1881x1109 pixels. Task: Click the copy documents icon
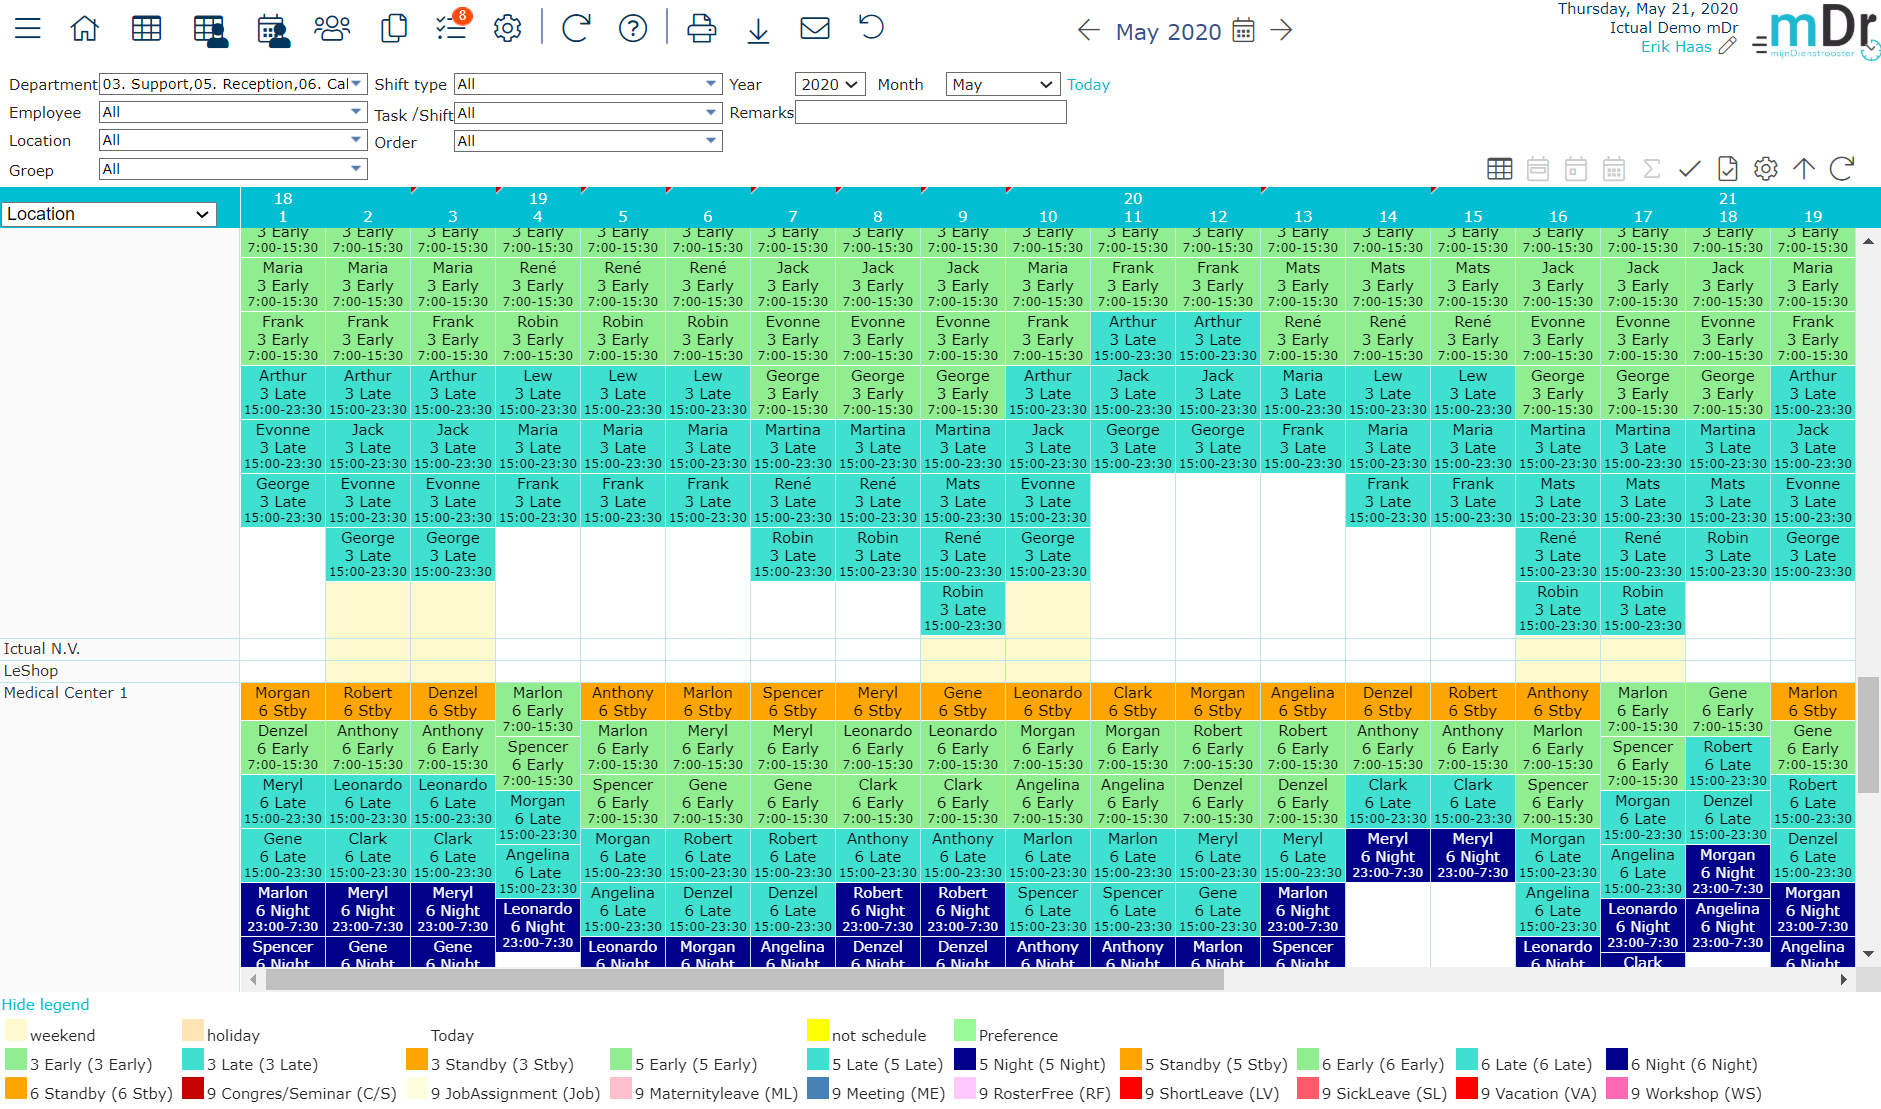click(394, 28)
